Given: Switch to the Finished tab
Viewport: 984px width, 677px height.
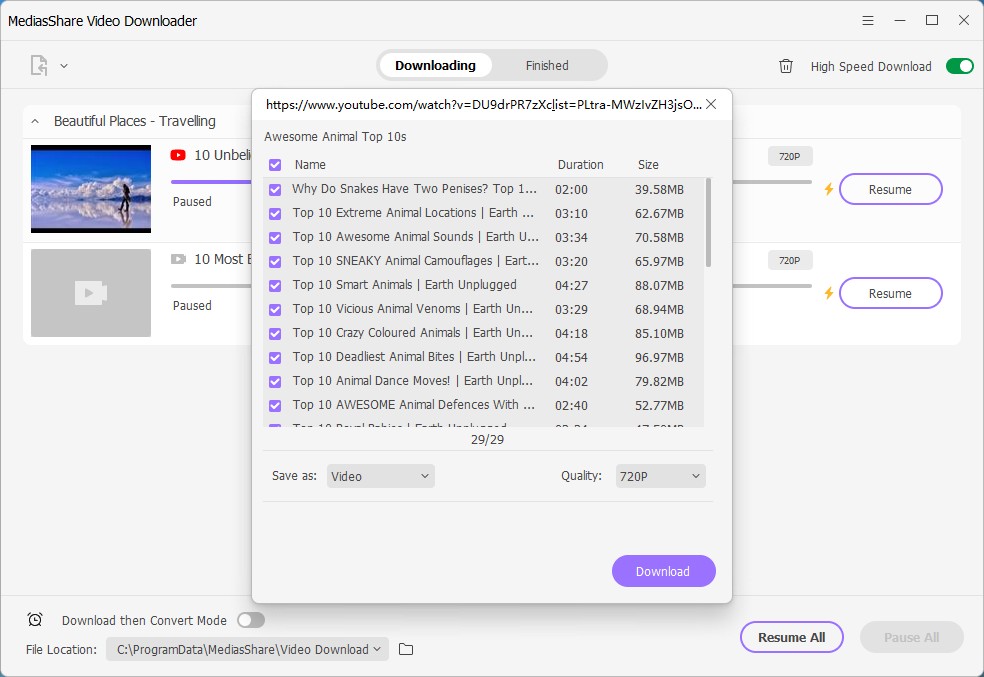Looking at the screenshot, I should point(547,66).
